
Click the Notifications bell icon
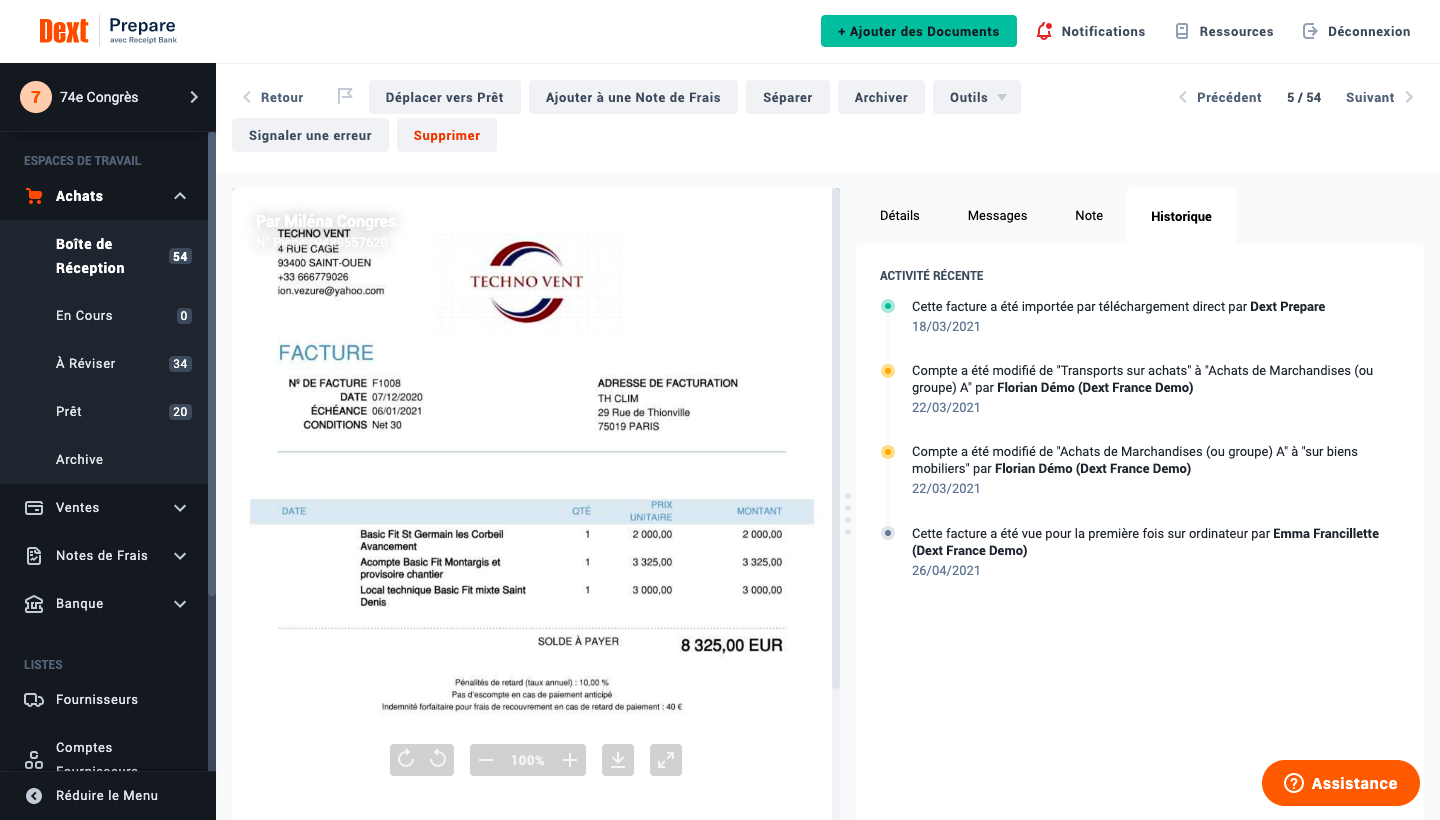1044,31
